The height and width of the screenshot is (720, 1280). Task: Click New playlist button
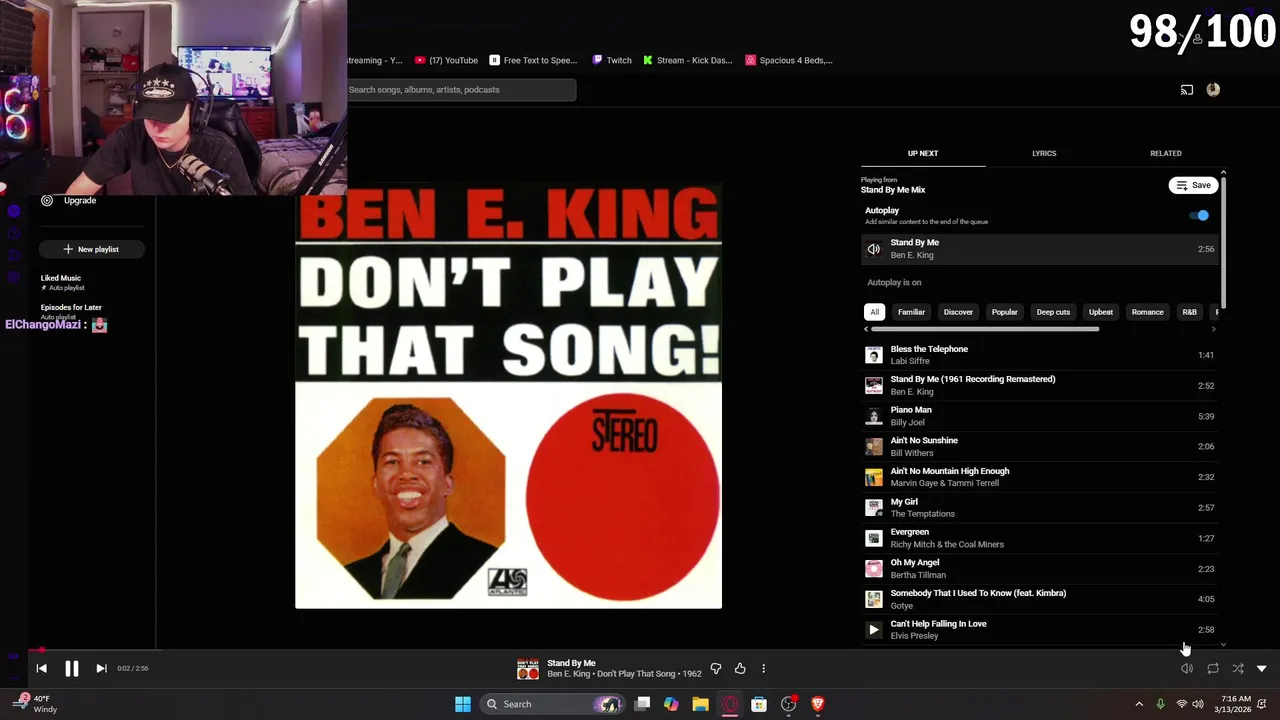pos(91,249)
